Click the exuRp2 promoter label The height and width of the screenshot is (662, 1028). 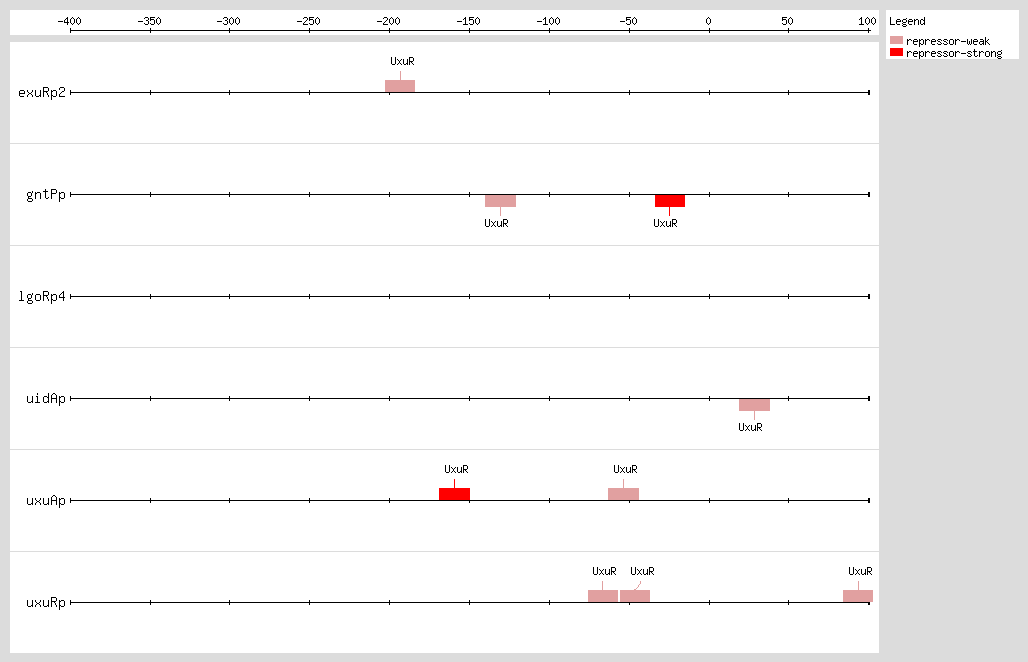[42, 92]
